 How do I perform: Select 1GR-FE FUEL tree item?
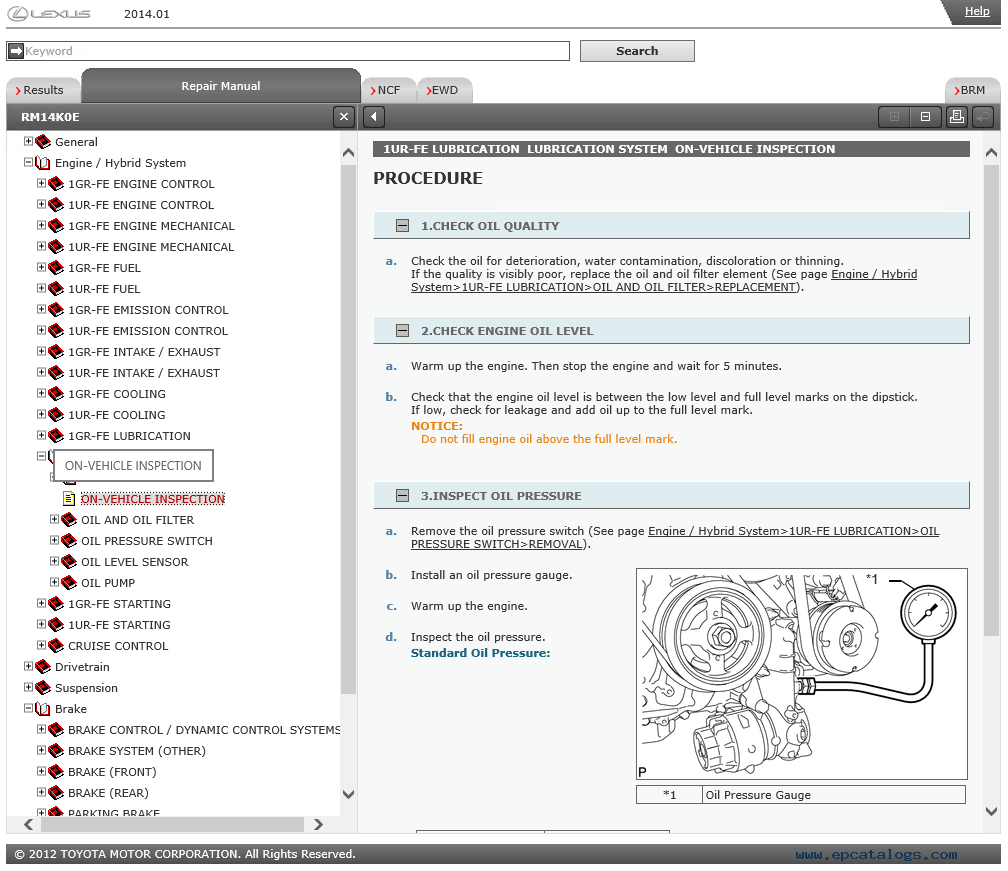[x=104, y=268]
